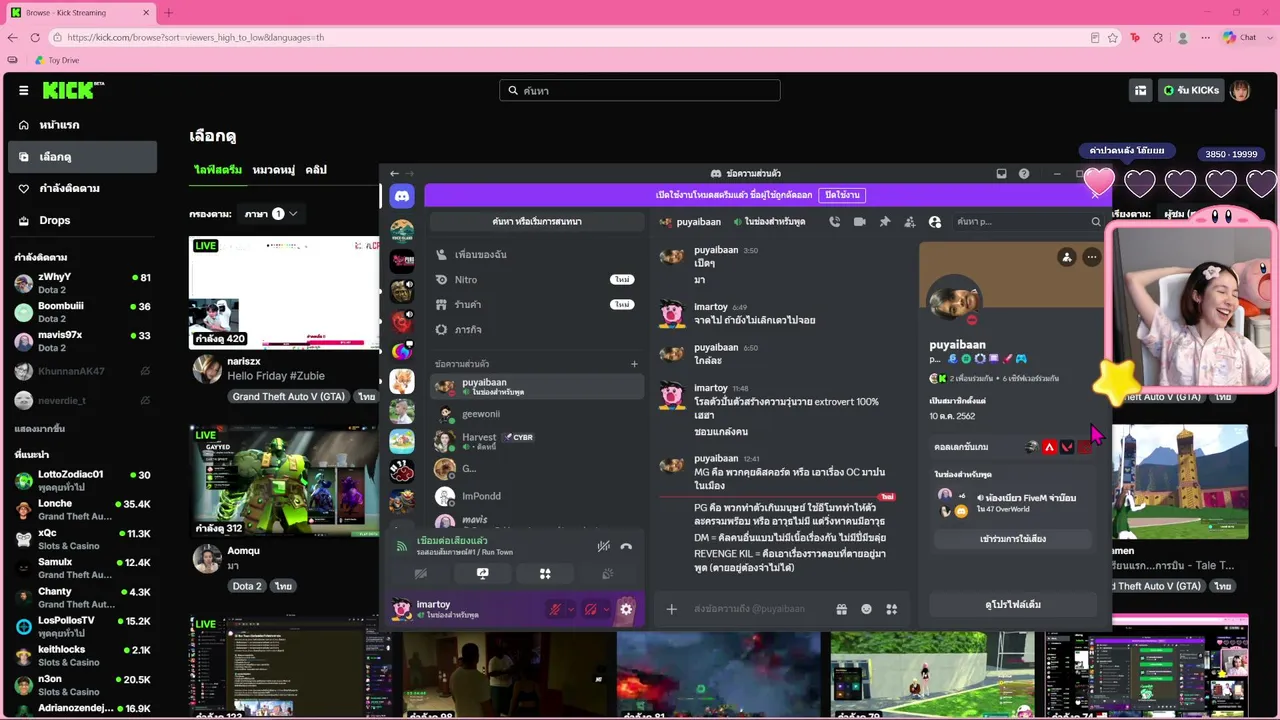Open the nariszx stream thumbnail
Image resolution: width=1280 pixels, height=720 pixels.
click(284, 292)
